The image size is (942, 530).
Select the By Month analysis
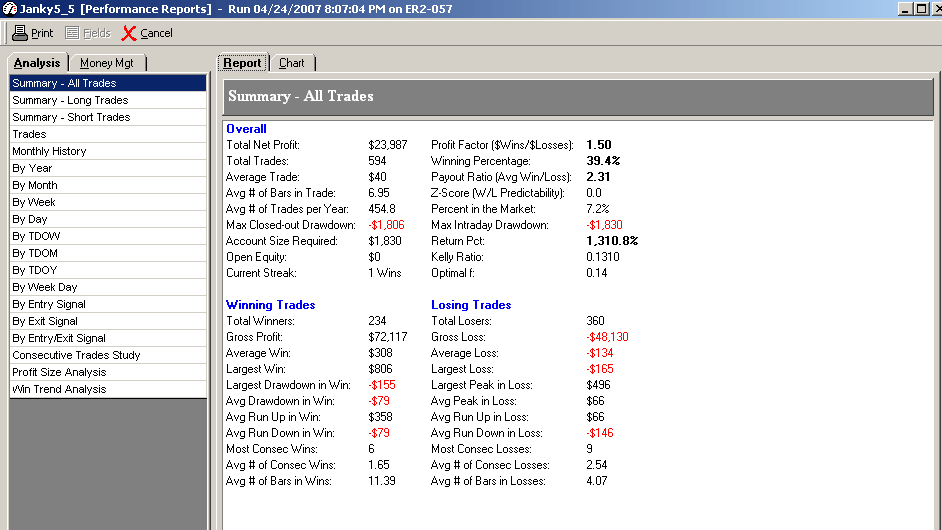tap(108, 185)
